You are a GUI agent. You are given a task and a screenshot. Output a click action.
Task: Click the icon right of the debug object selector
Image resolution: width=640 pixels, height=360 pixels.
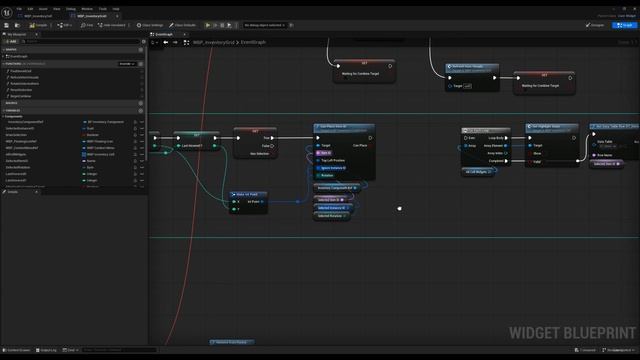click(291, 25)
